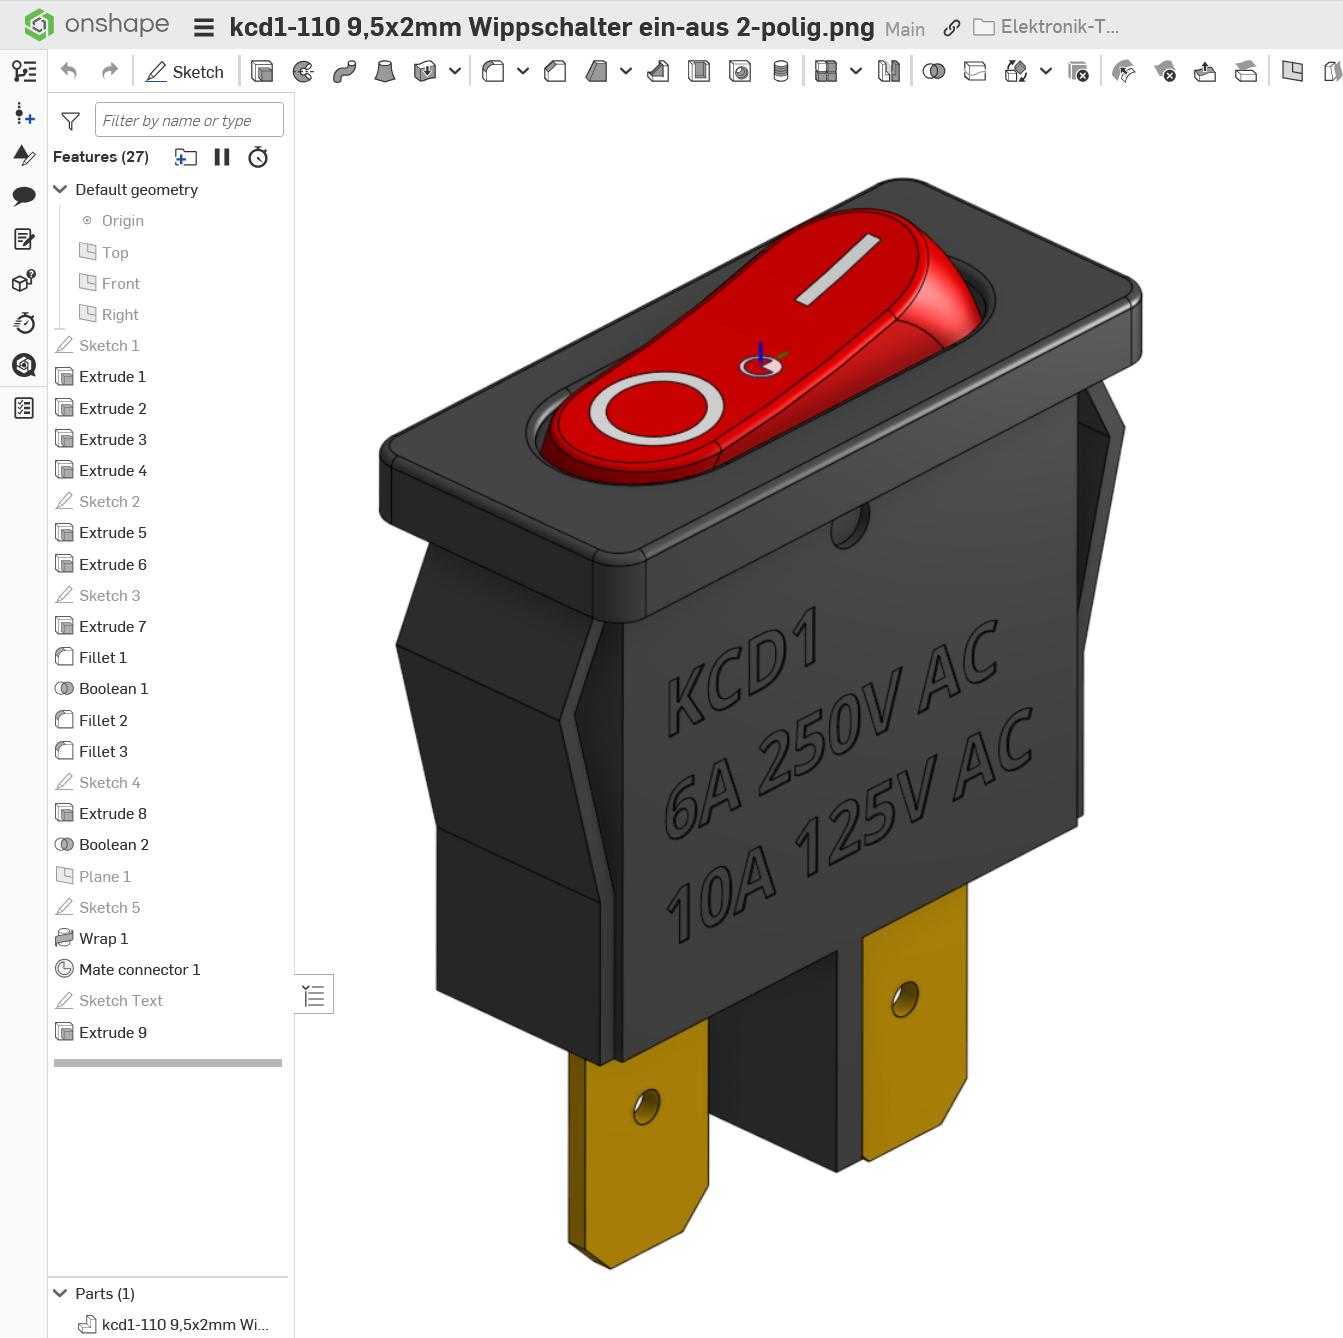
Task: Click the Onshape logo
Action: point(96,24)
